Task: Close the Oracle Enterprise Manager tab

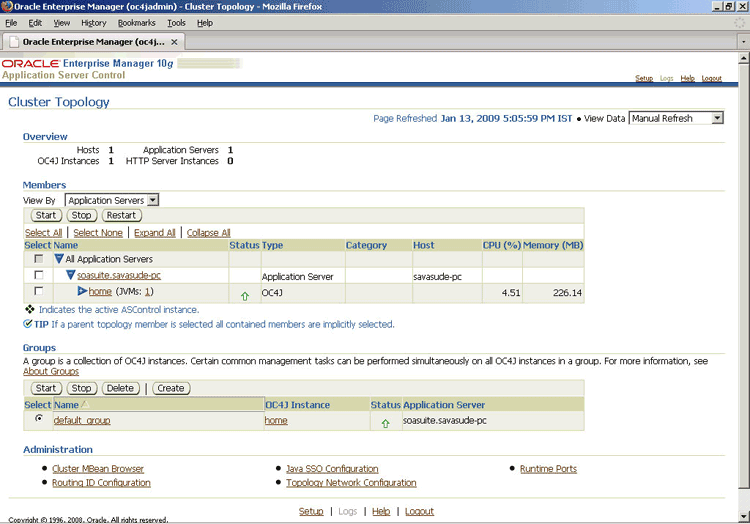Action: (x=175, y=42)
